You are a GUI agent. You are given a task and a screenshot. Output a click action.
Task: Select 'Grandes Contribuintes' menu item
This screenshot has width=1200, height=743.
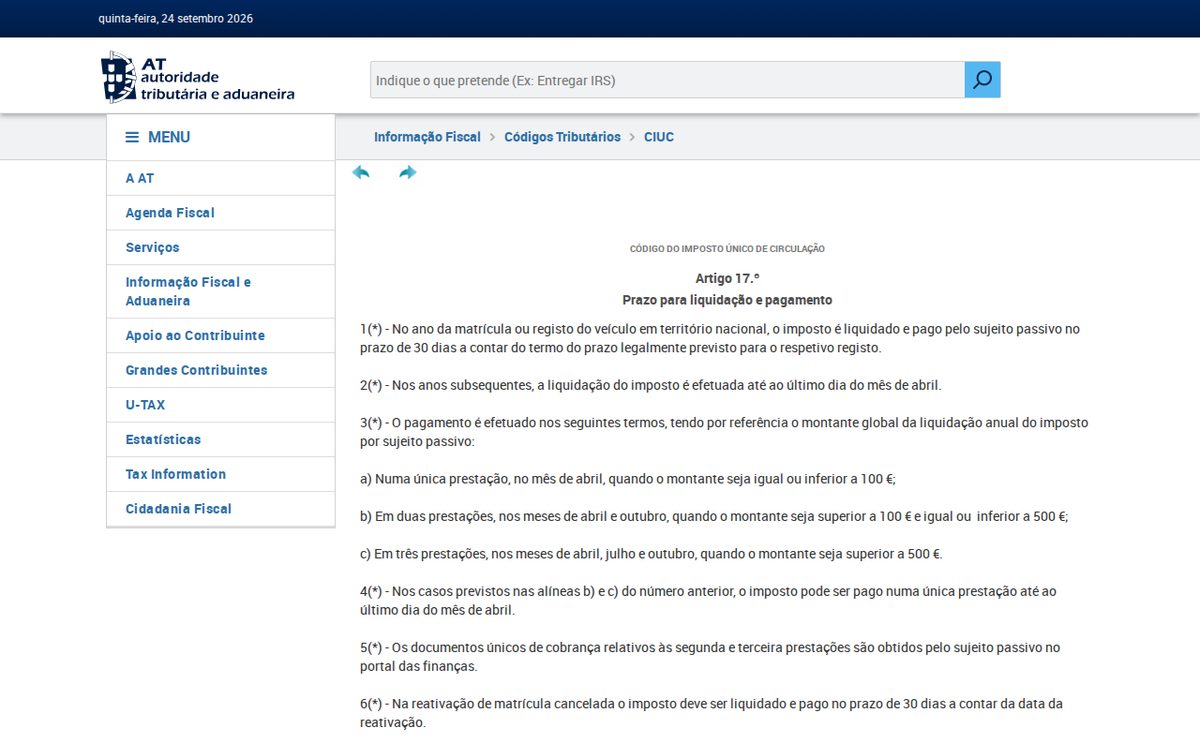pos(221,370)
